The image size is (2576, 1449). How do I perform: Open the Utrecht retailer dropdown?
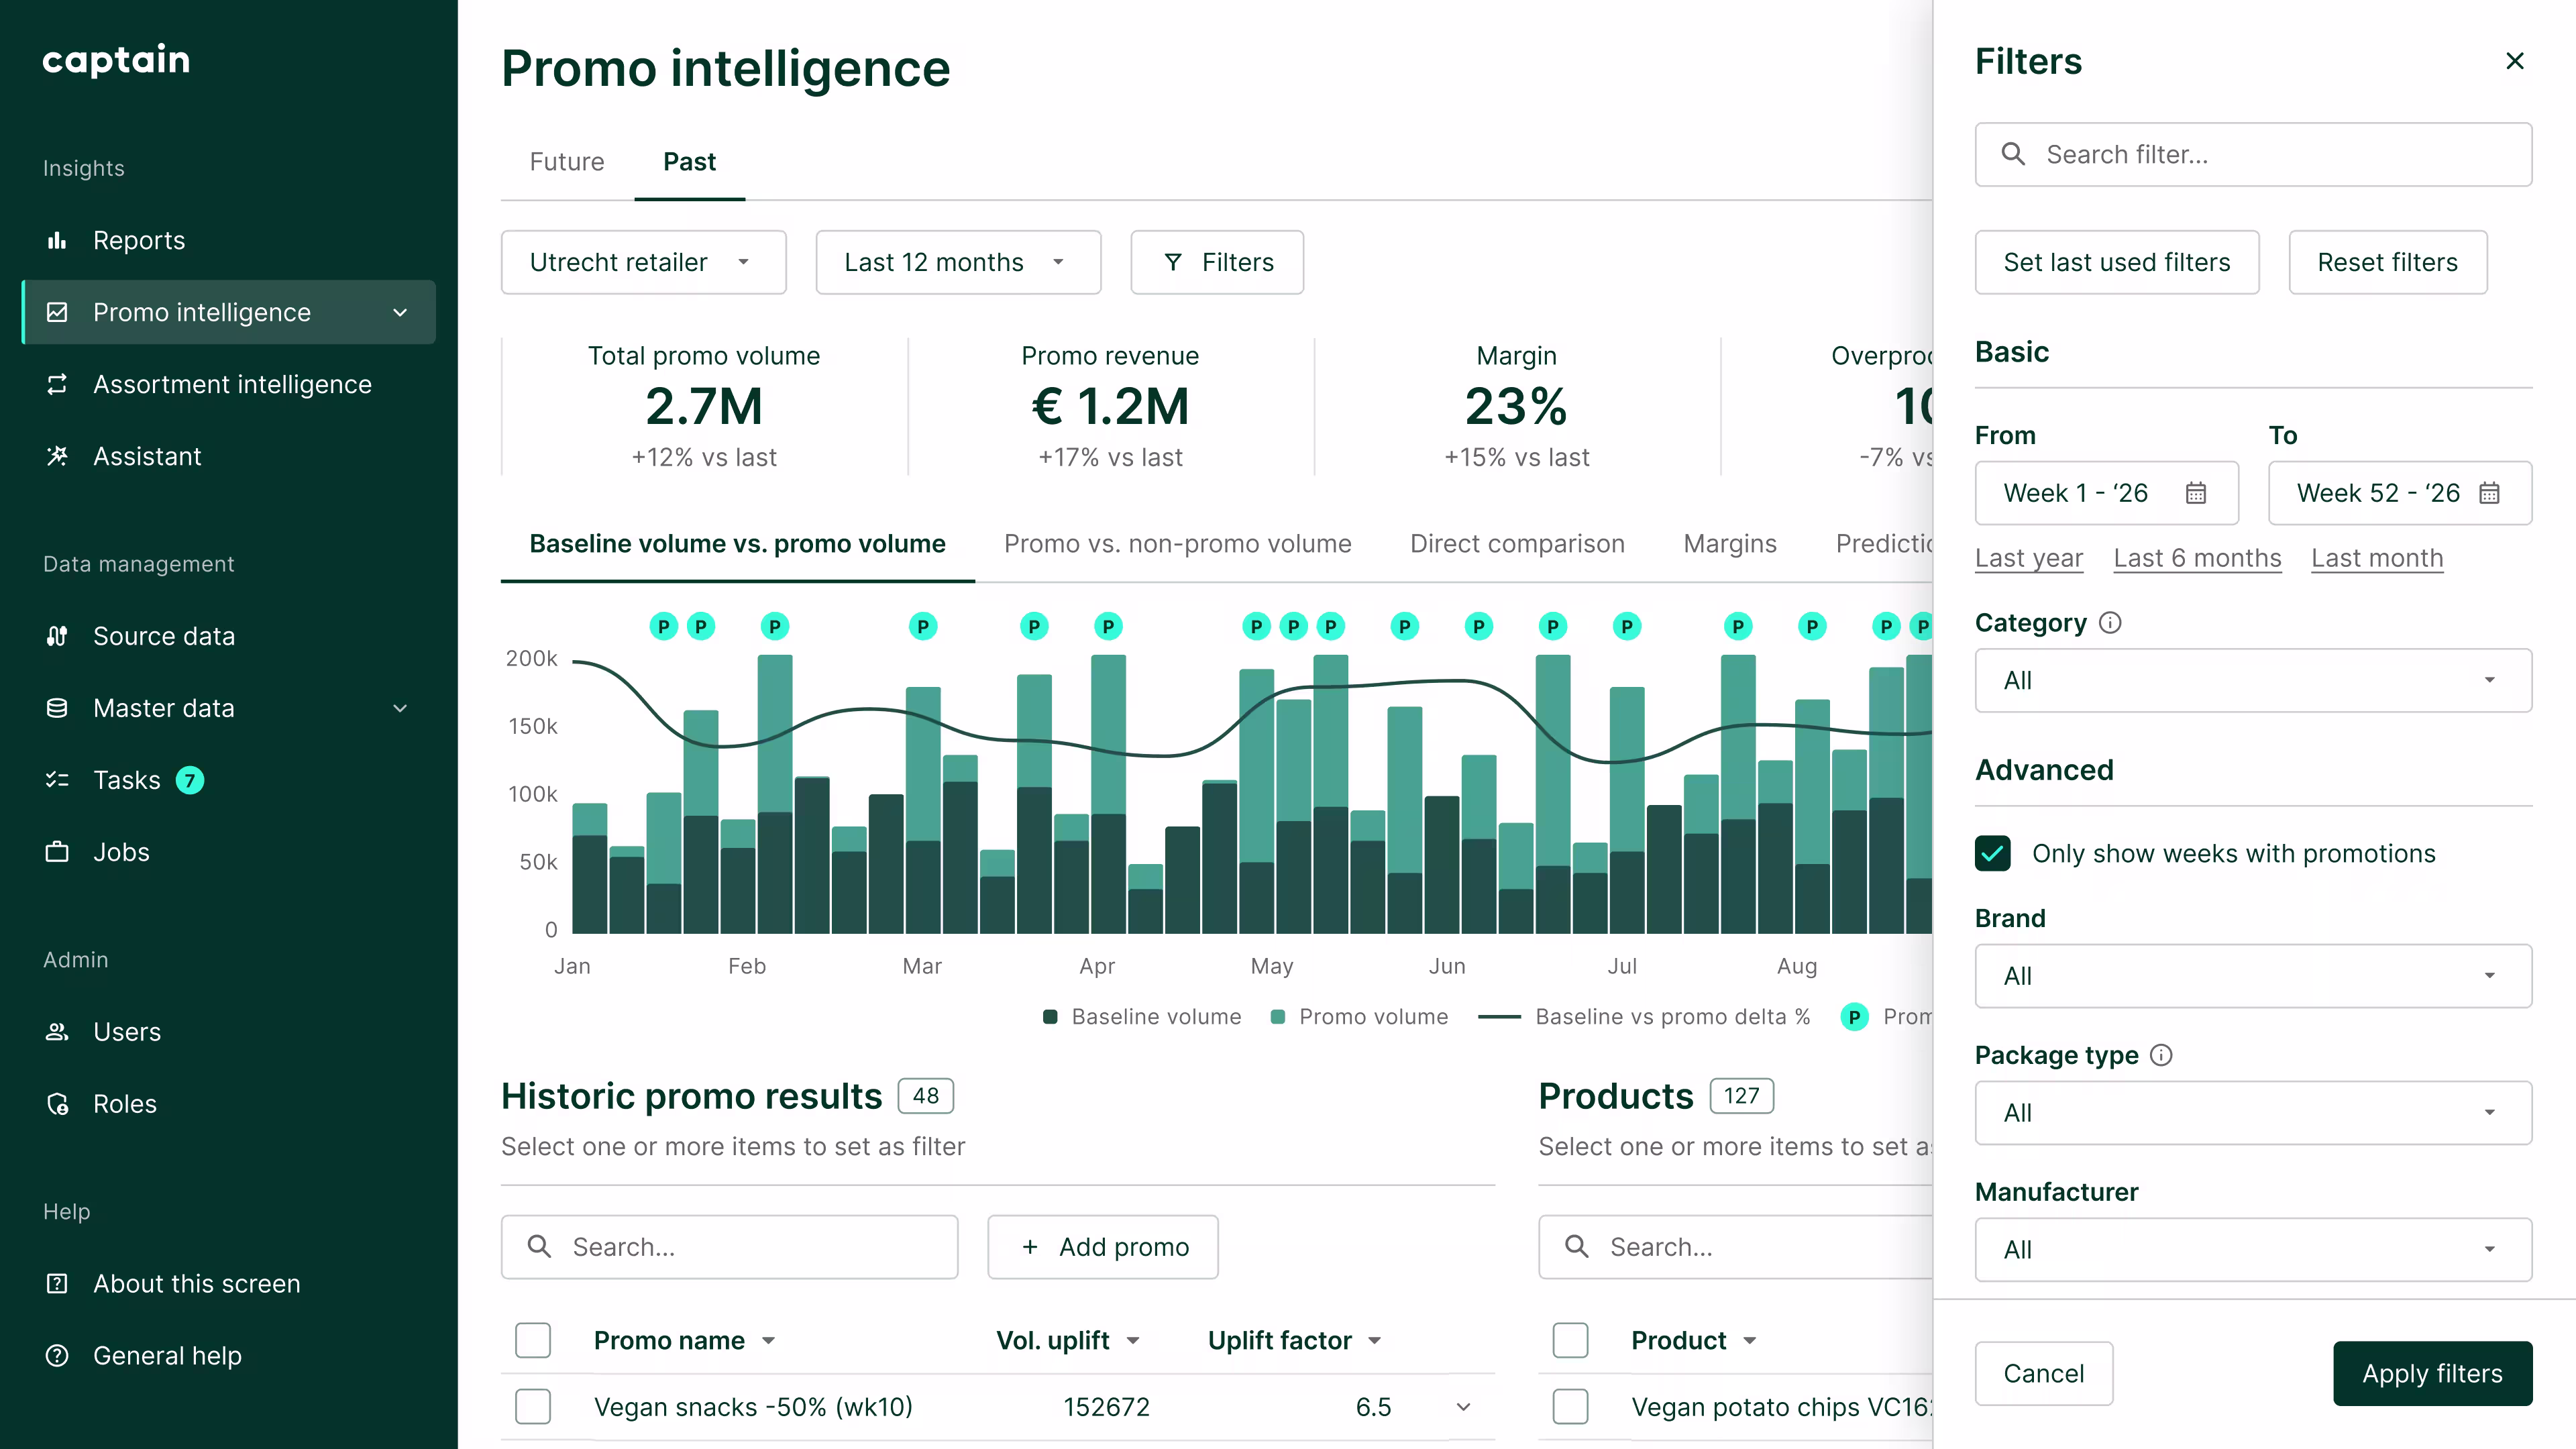(643, 262)
